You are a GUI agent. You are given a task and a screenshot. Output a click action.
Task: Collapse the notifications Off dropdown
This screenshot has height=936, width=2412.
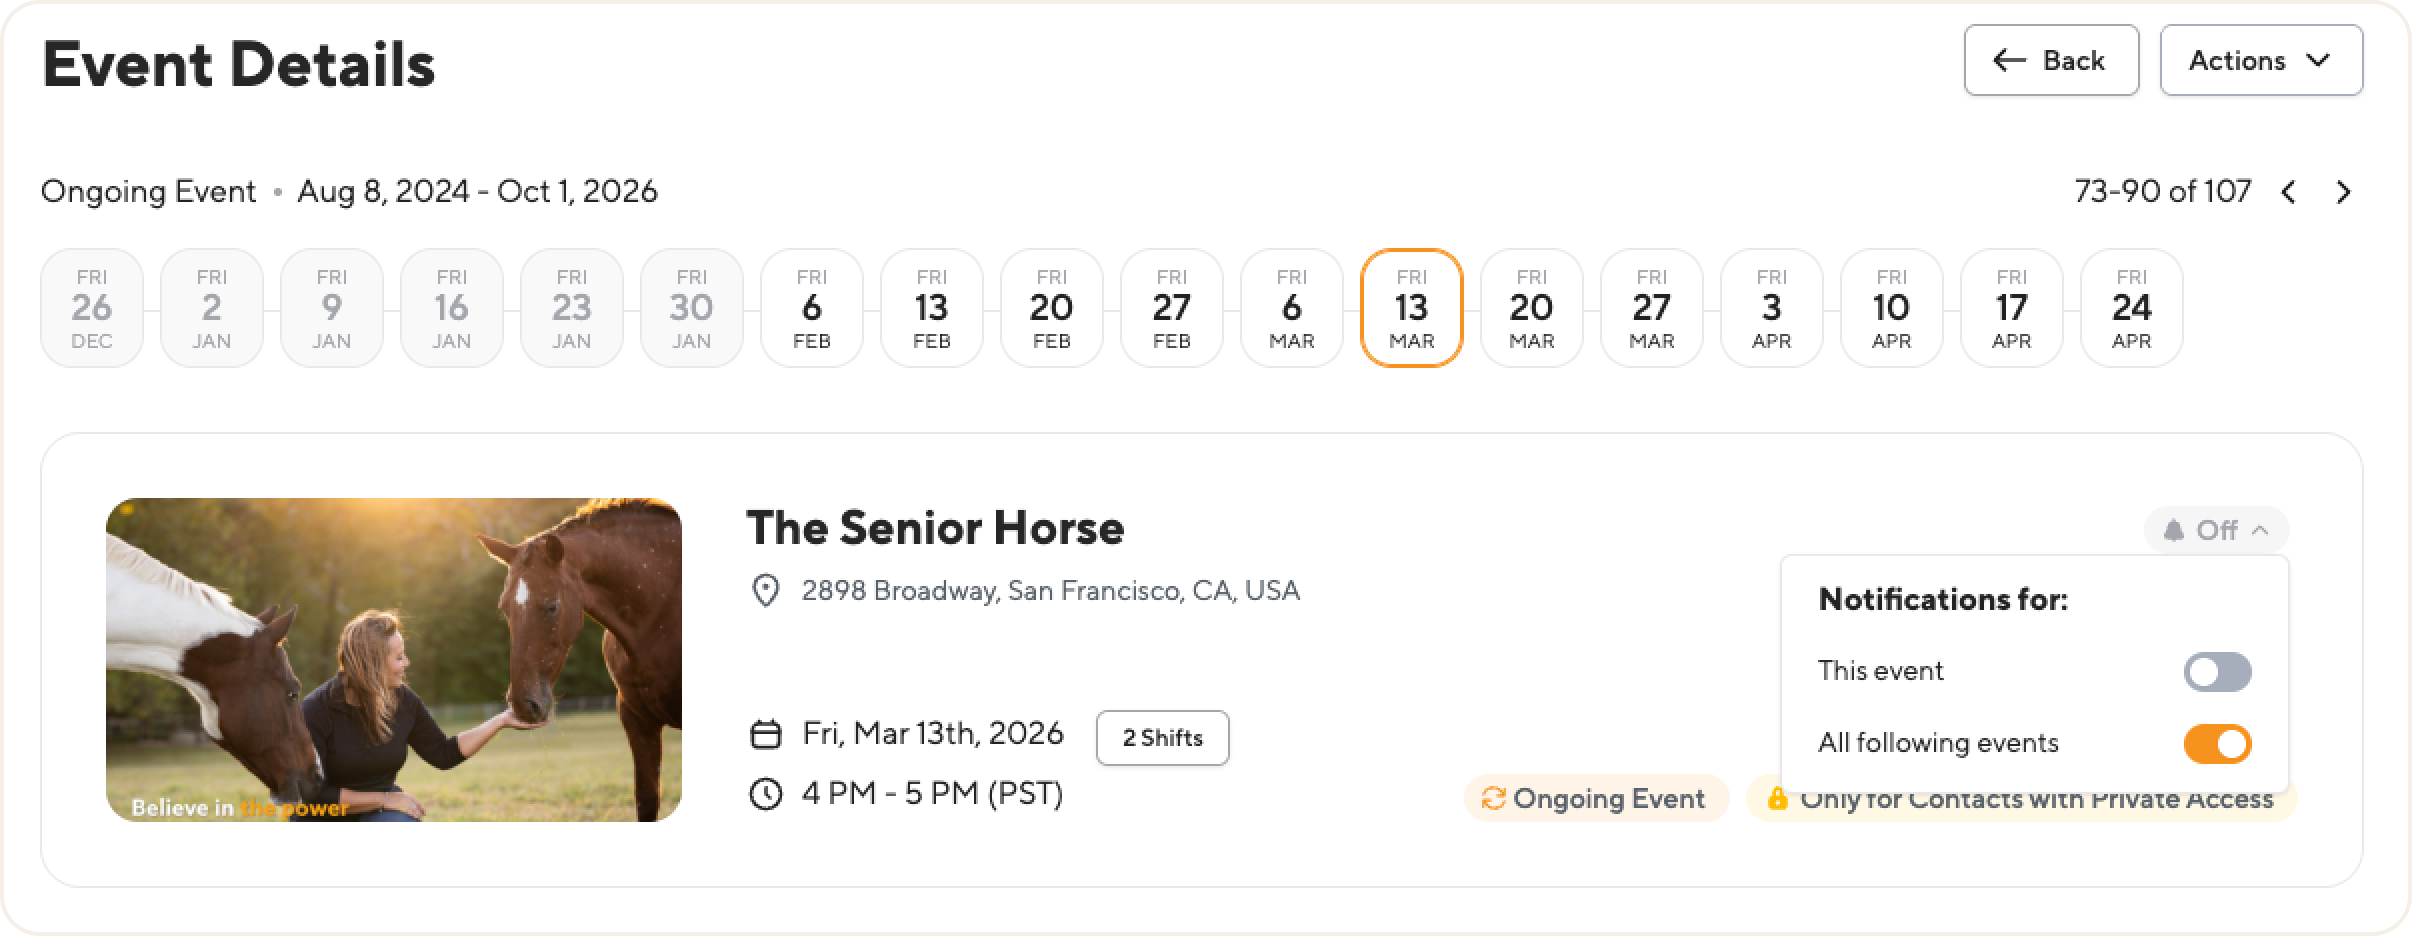tap(2216, 531)
